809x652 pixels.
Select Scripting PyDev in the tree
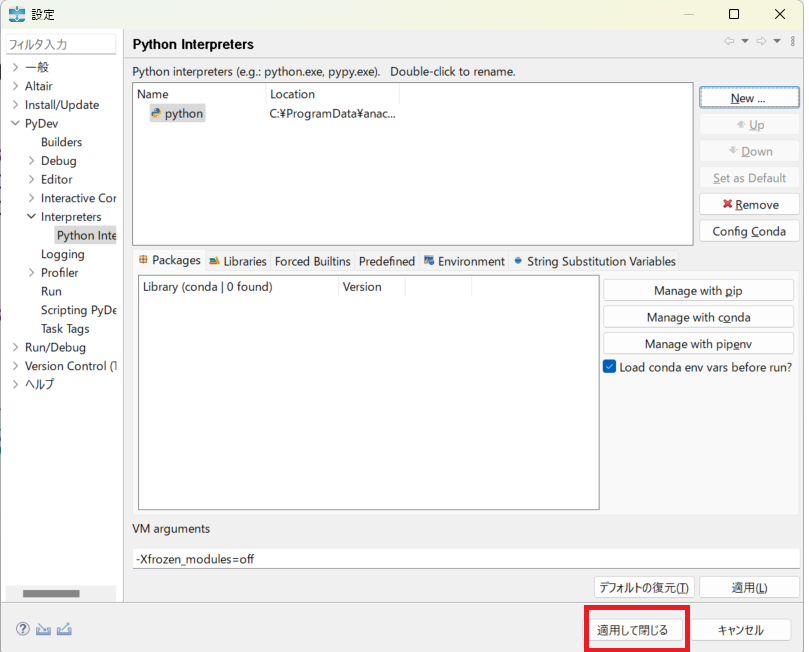tap(78, 310)
